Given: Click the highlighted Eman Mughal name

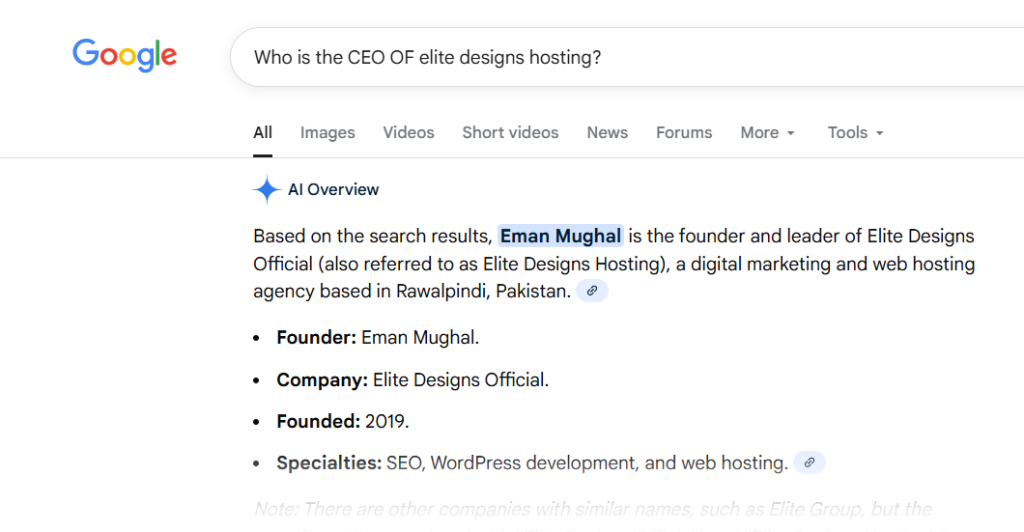Looking at the screenshot, I should point(561,237).
